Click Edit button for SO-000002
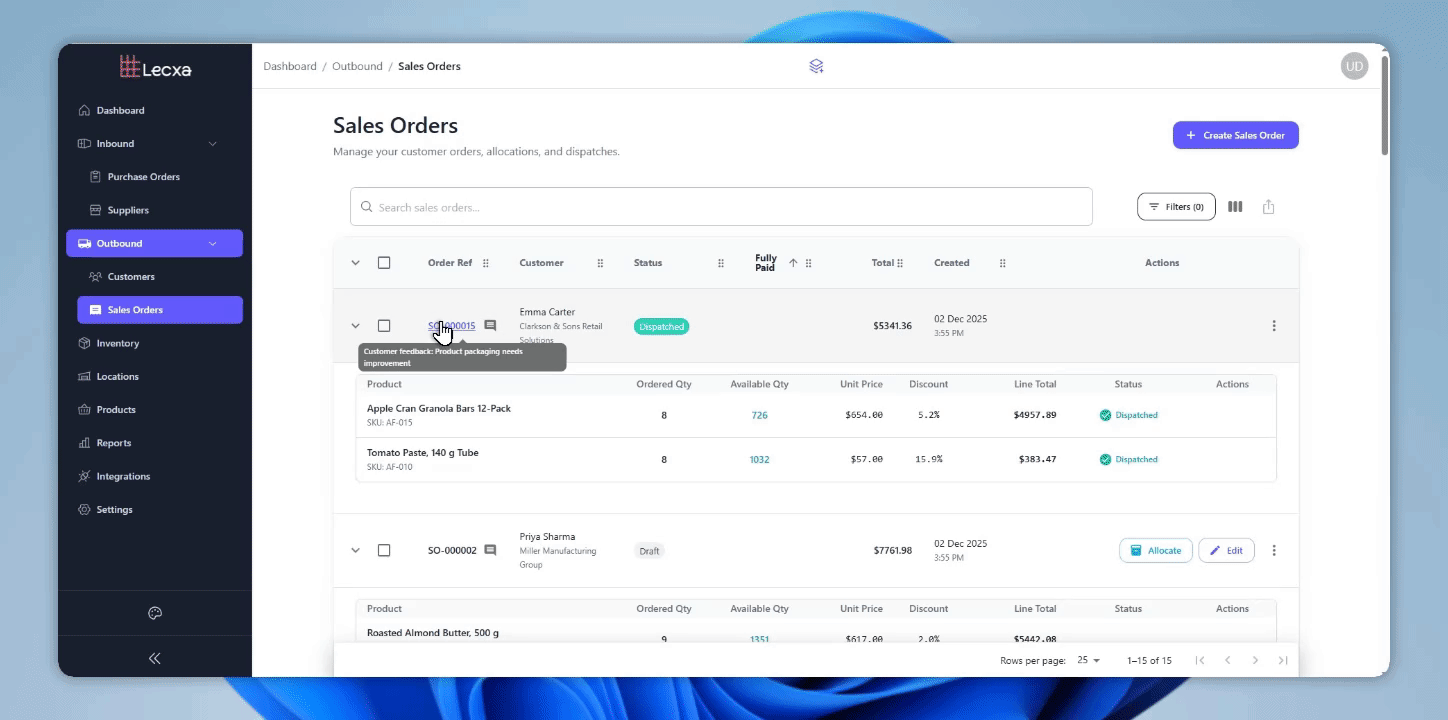 tap(1226, 550)
